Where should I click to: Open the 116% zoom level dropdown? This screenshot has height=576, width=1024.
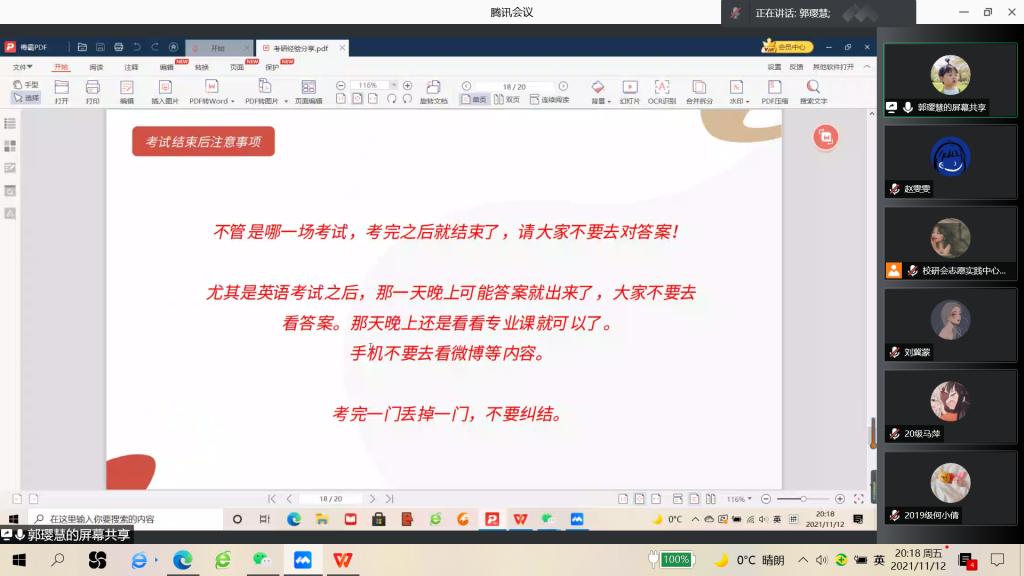tap(393, 85)
